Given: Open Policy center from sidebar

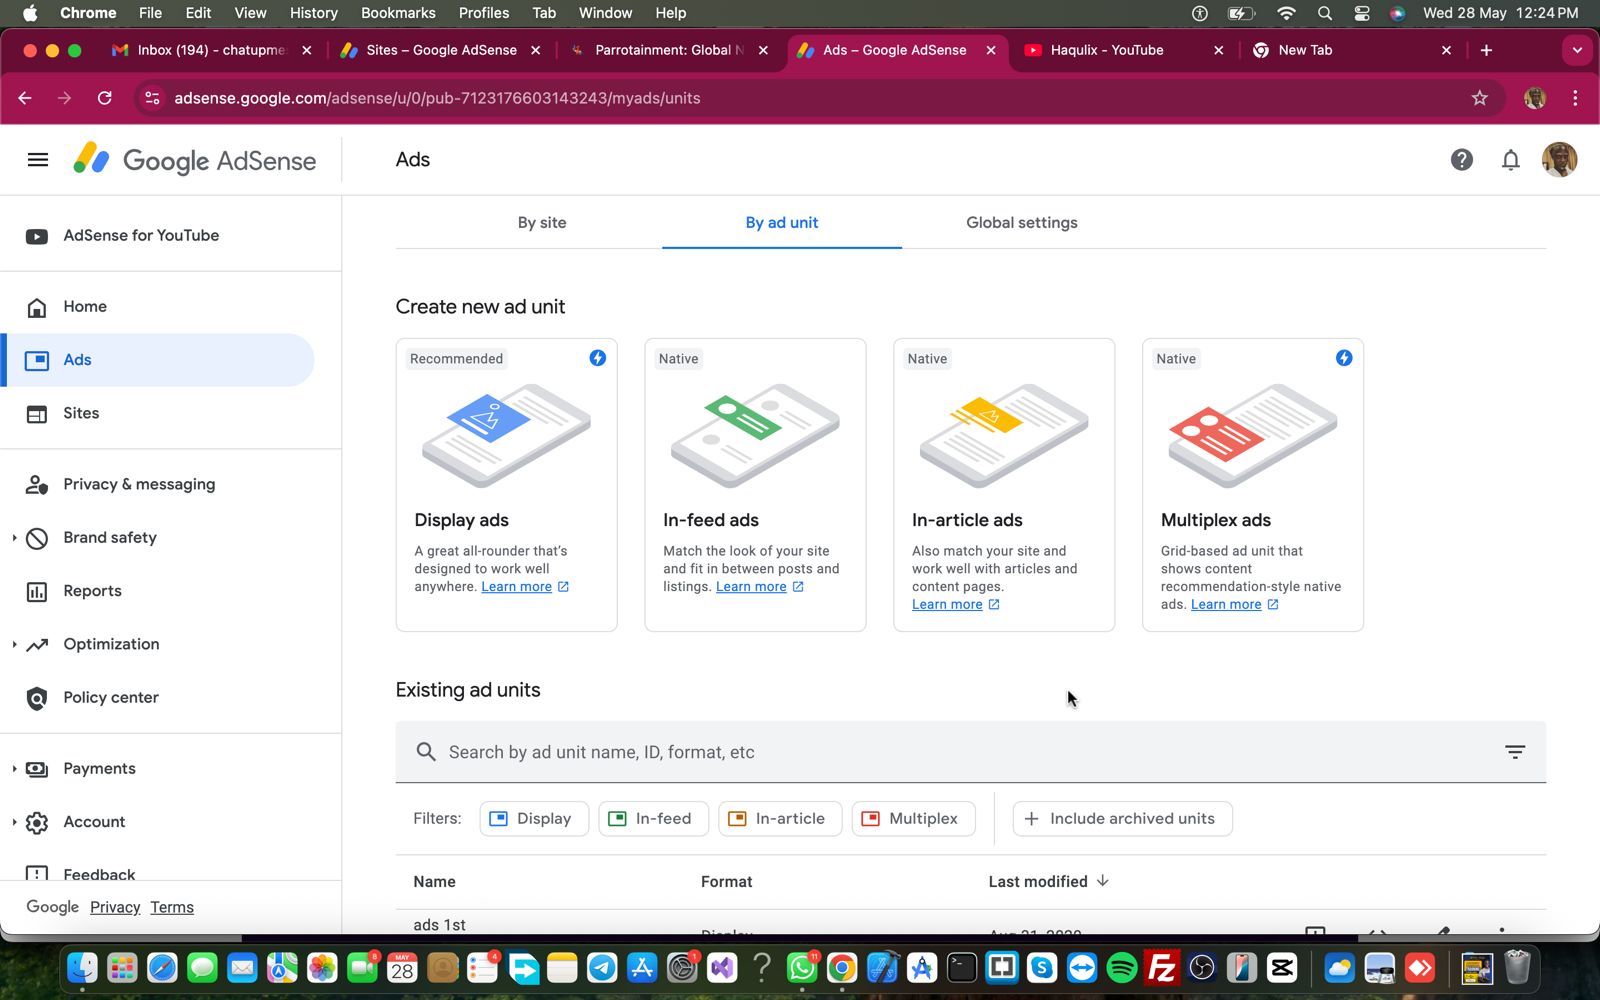Looking at the screenshot, I should (x=110, y=697).
